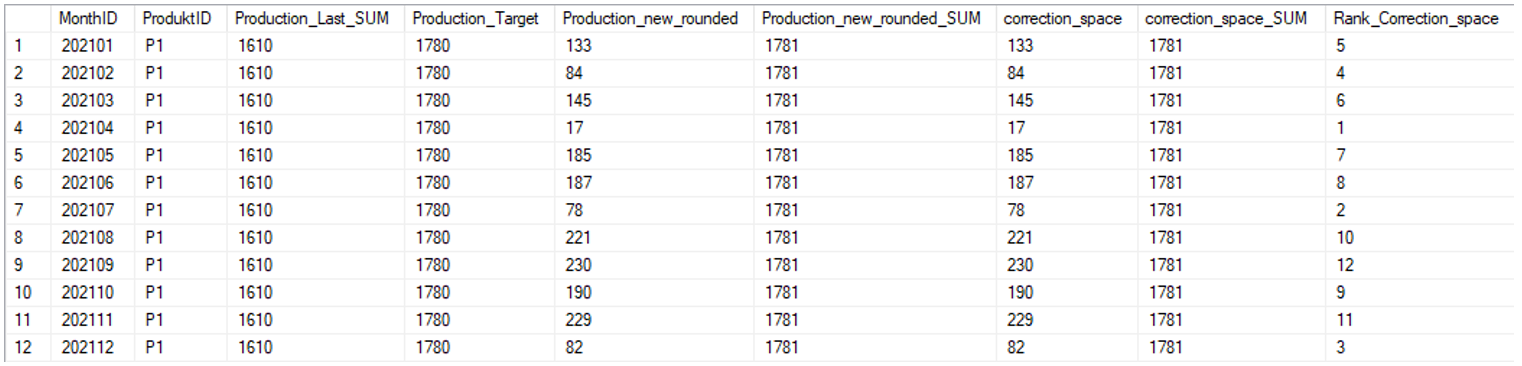Select the ProduktID column header
Screen dimensions: 1522x366
pos(180,19)
